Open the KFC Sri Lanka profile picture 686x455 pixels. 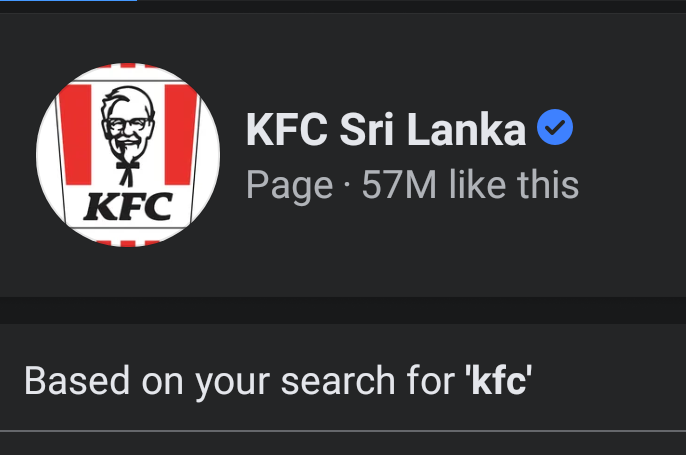pos(128,155)
